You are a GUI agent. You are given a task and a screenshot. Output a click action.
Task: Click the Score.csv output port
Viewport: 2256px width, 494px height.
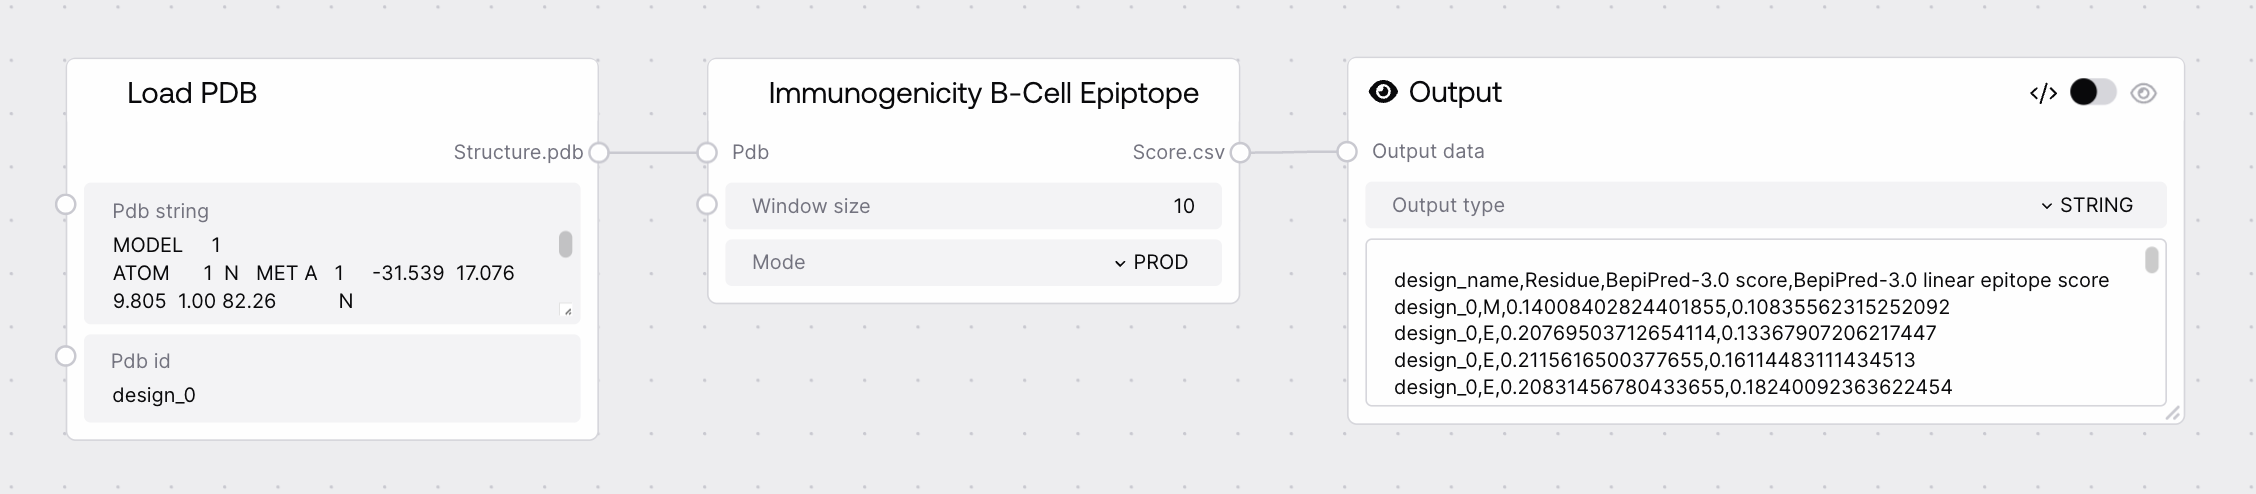click(x=1240, y=153)
